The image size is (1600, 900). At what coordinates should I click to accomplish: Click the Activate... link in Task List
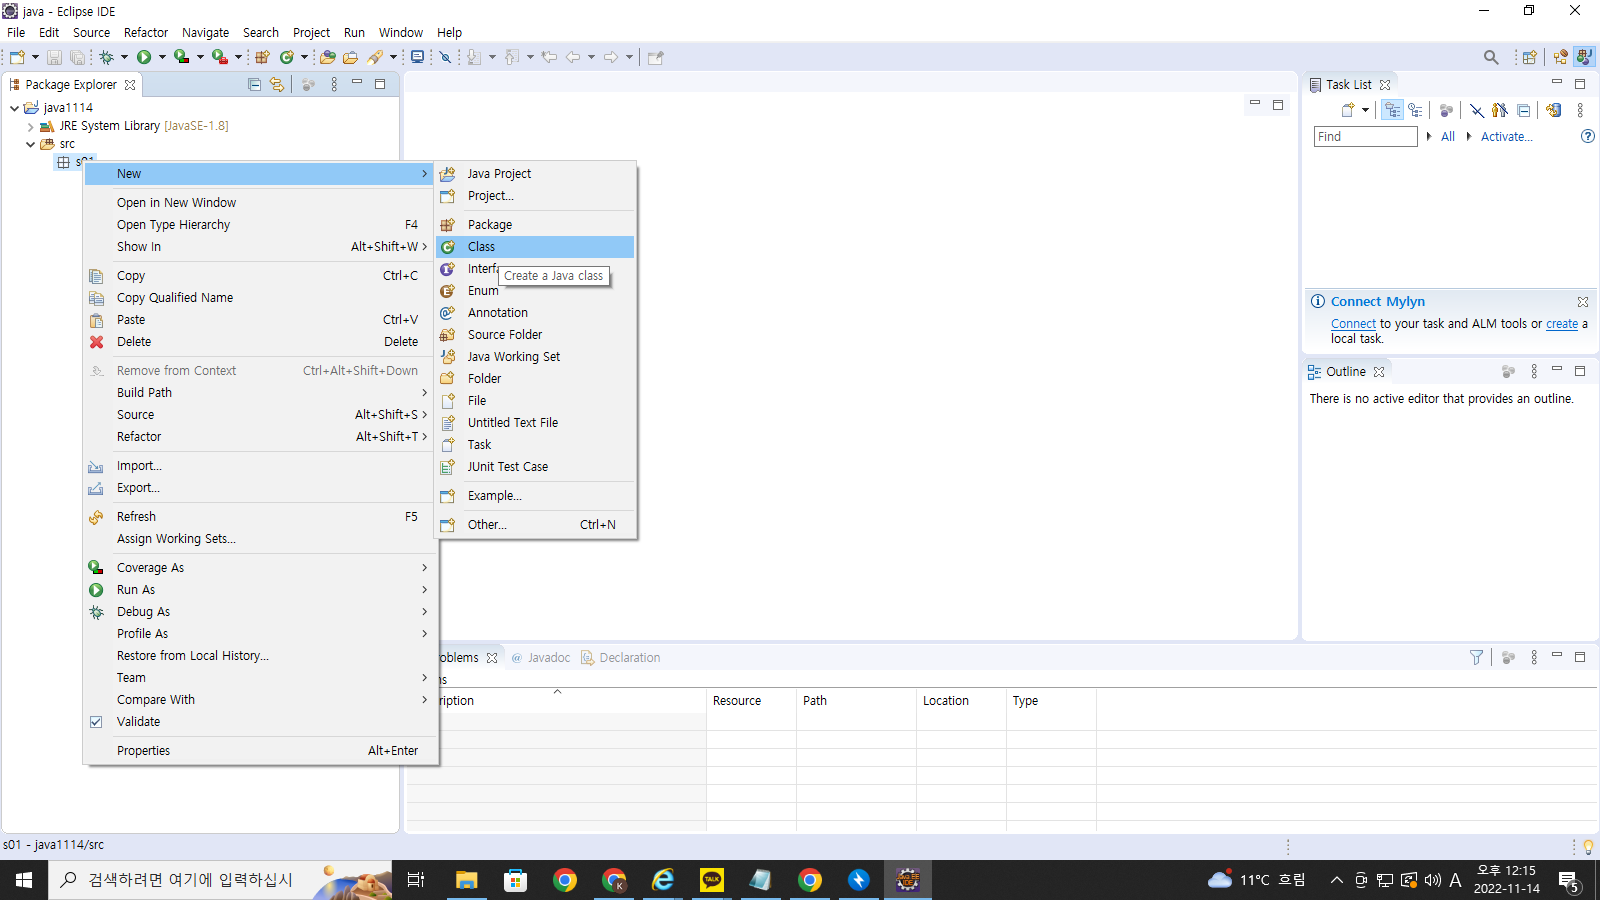[x=1507, y=137]
